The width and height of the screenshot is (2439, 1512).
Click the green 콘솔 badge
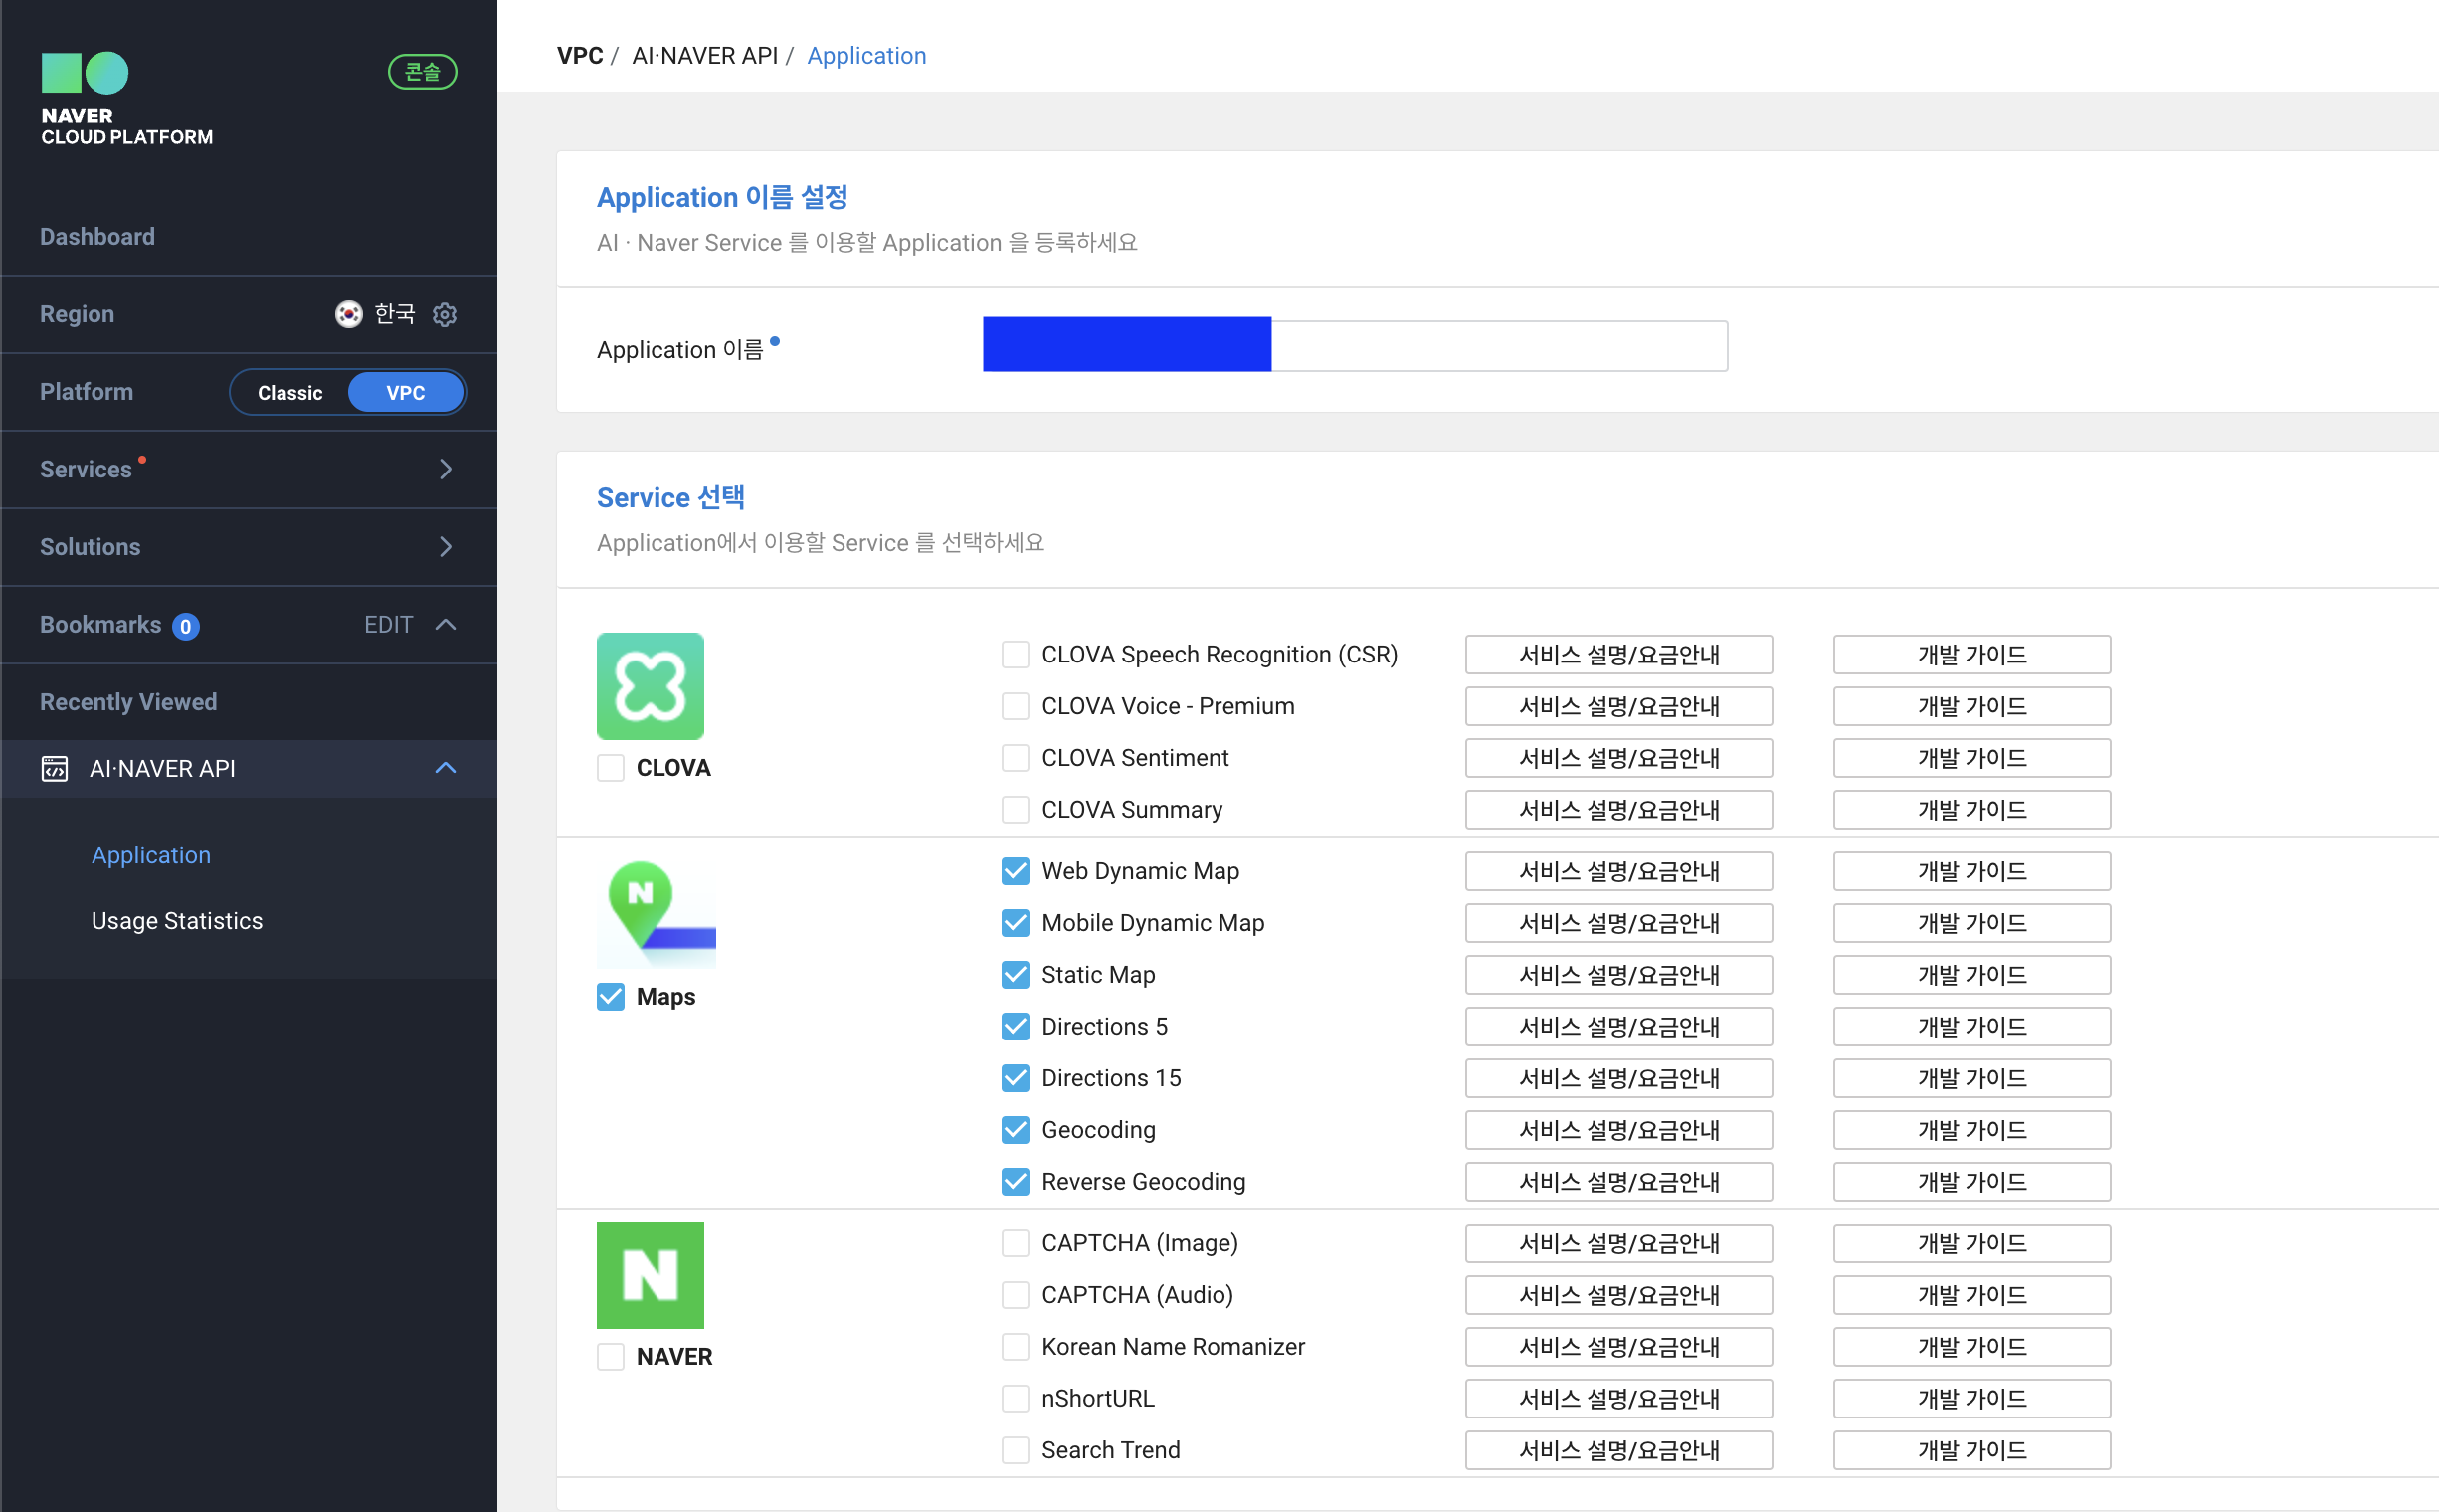point(422,72)
